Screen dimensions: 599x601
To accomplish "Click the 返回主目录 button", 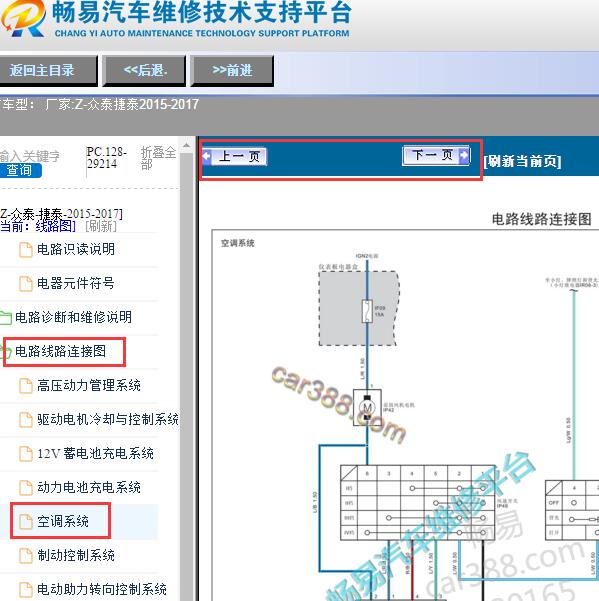I will pos(48,70).
